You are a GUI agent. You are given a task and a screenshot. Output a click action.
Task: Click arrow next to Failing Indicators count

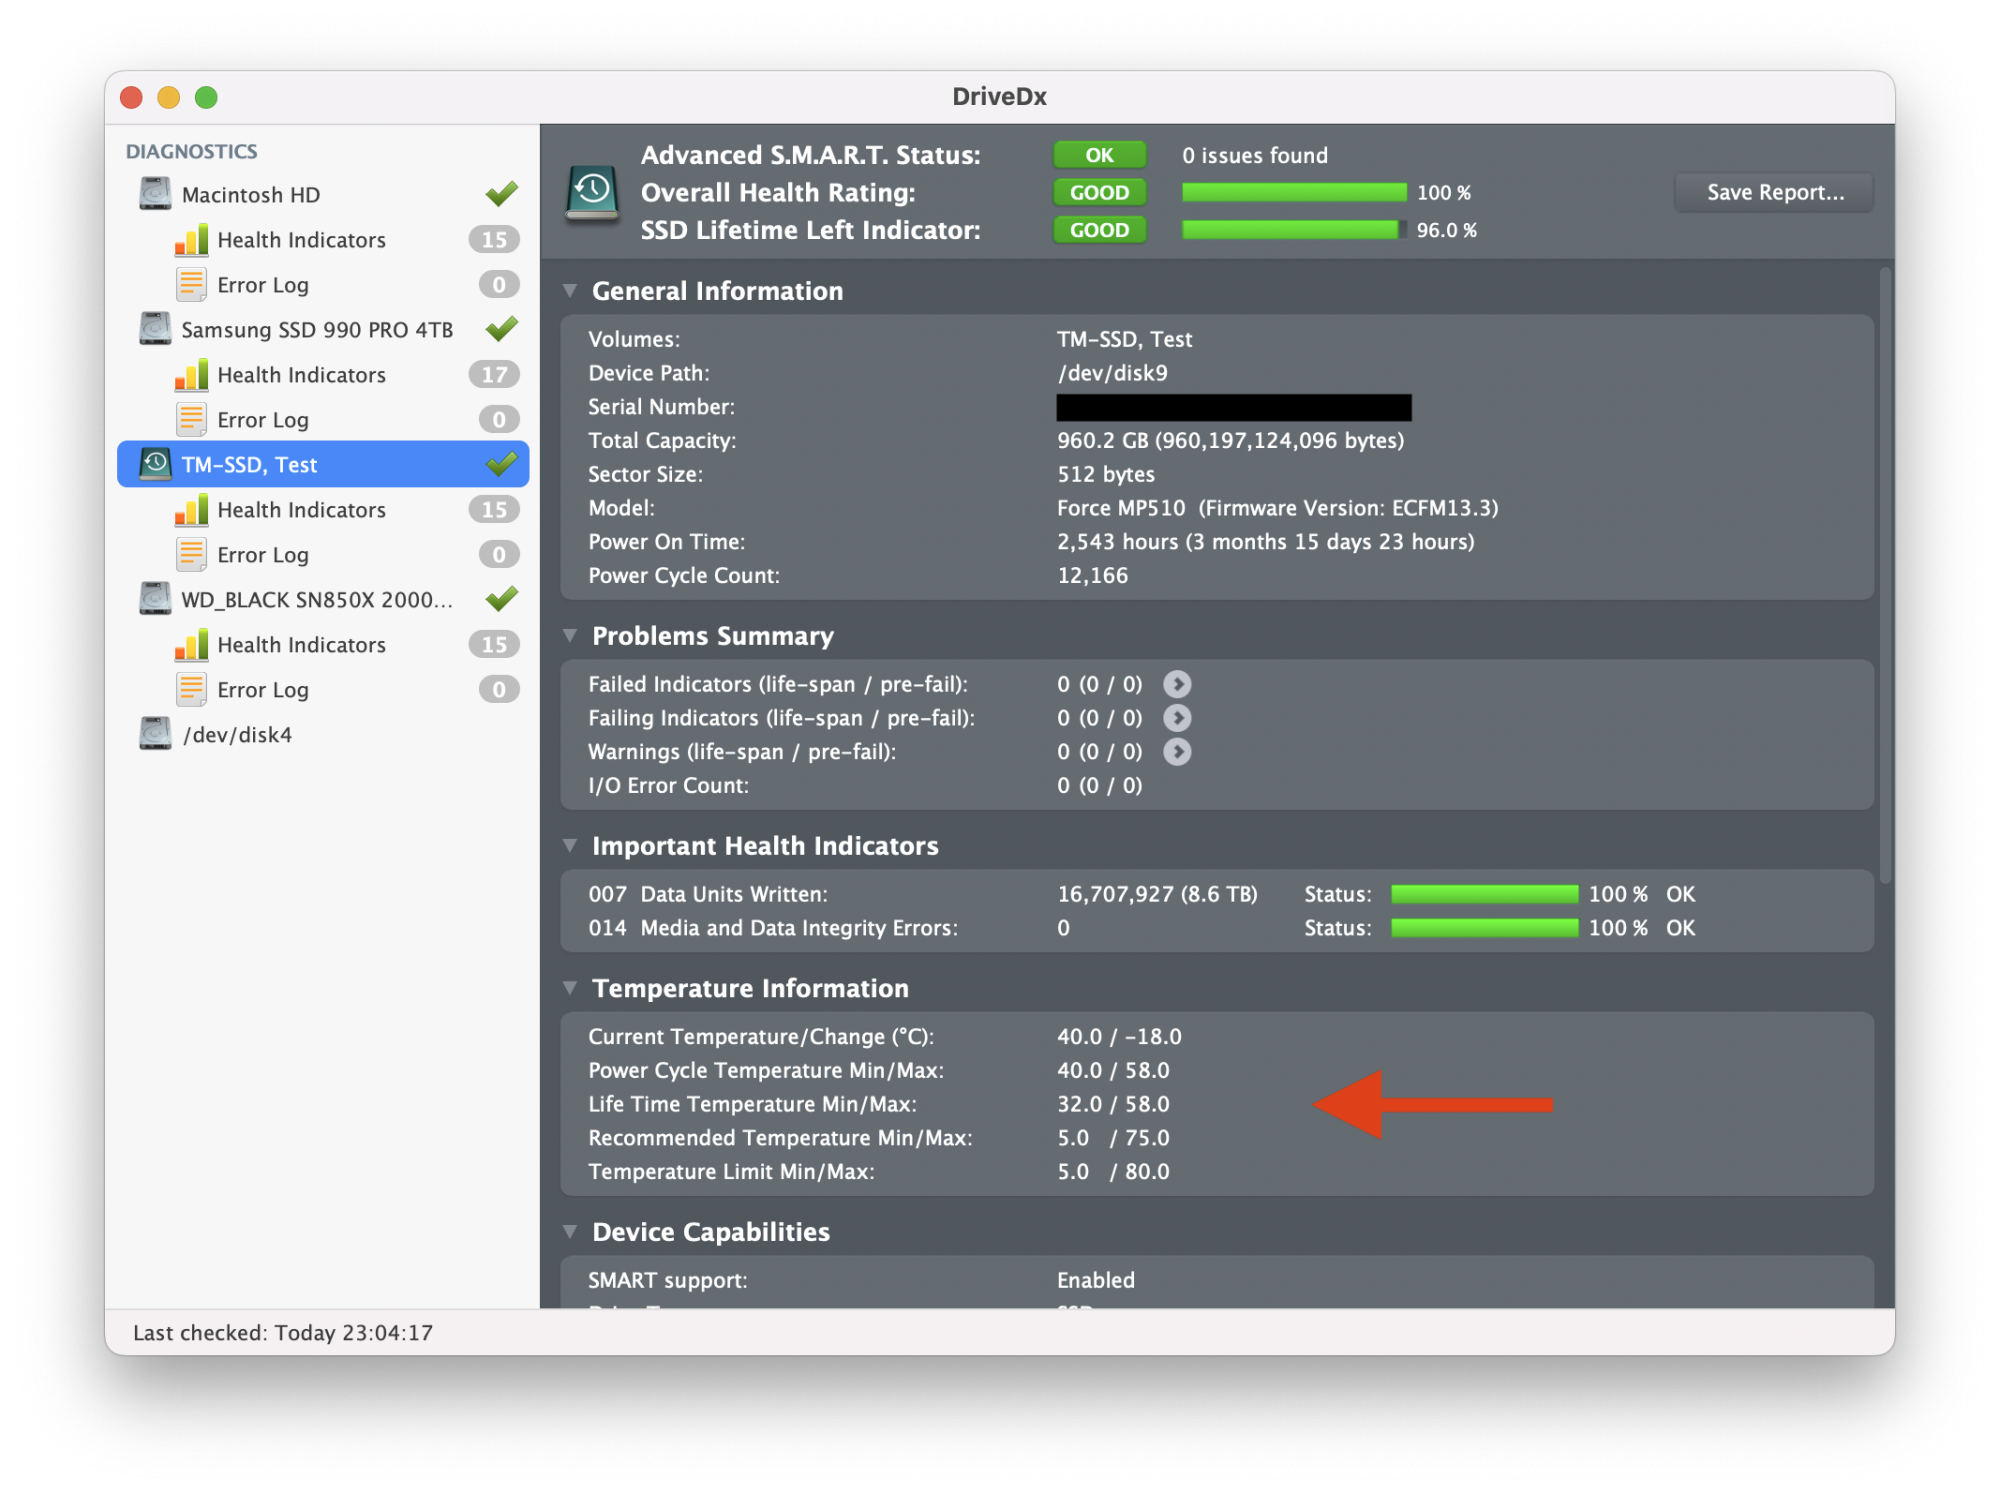pyautogui.click(x=1177, y=718)
